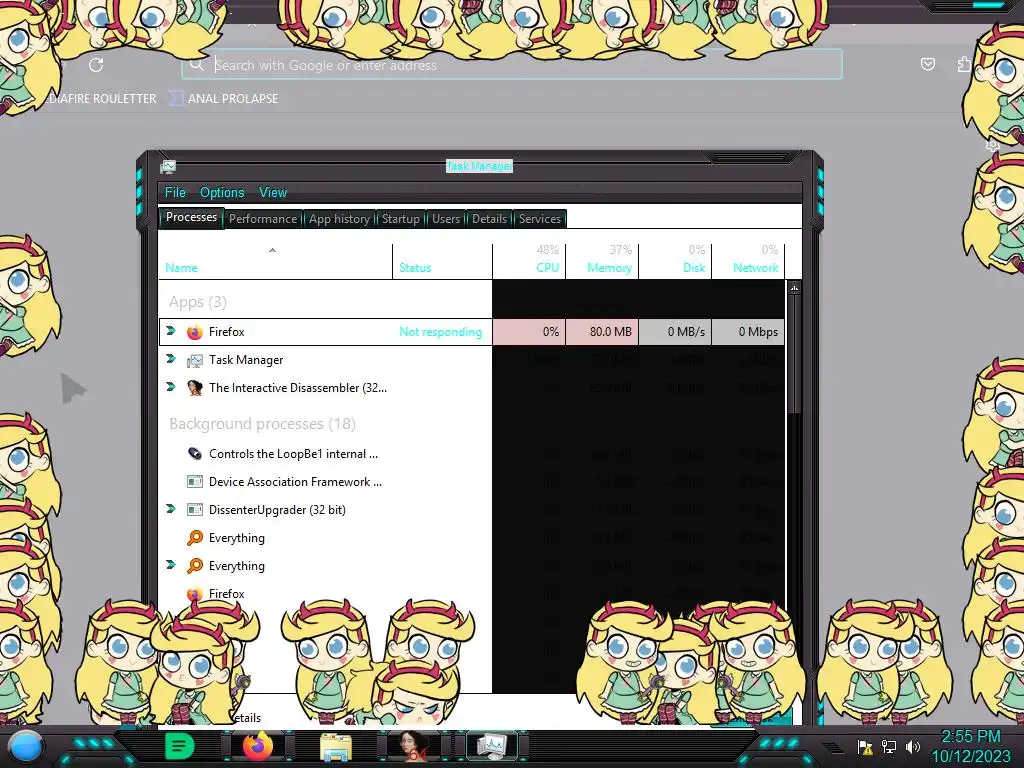The height and width of the screenshot is (768, 1024).
Task: Open the Start orb button
Action: (26, 746)
